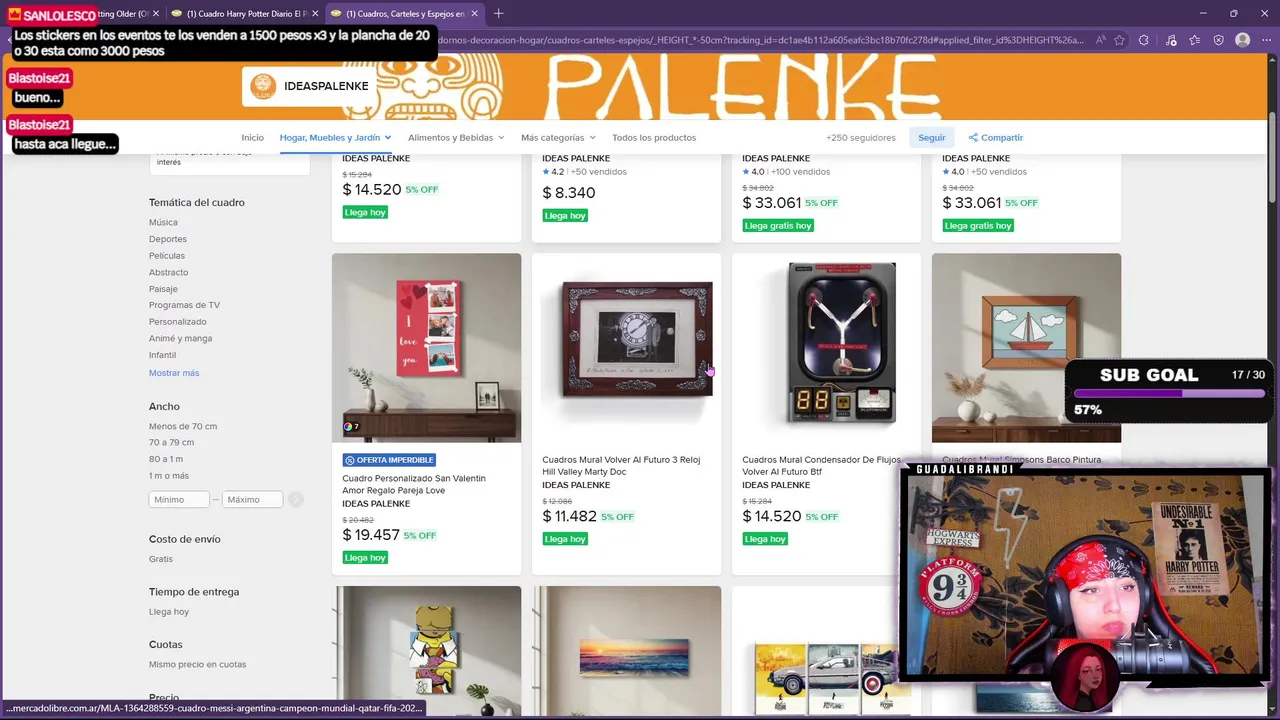Expand Hogar, Muebles y Jardín dropdown
Screen dimensions: 1280x720
(x=335, y=138)
